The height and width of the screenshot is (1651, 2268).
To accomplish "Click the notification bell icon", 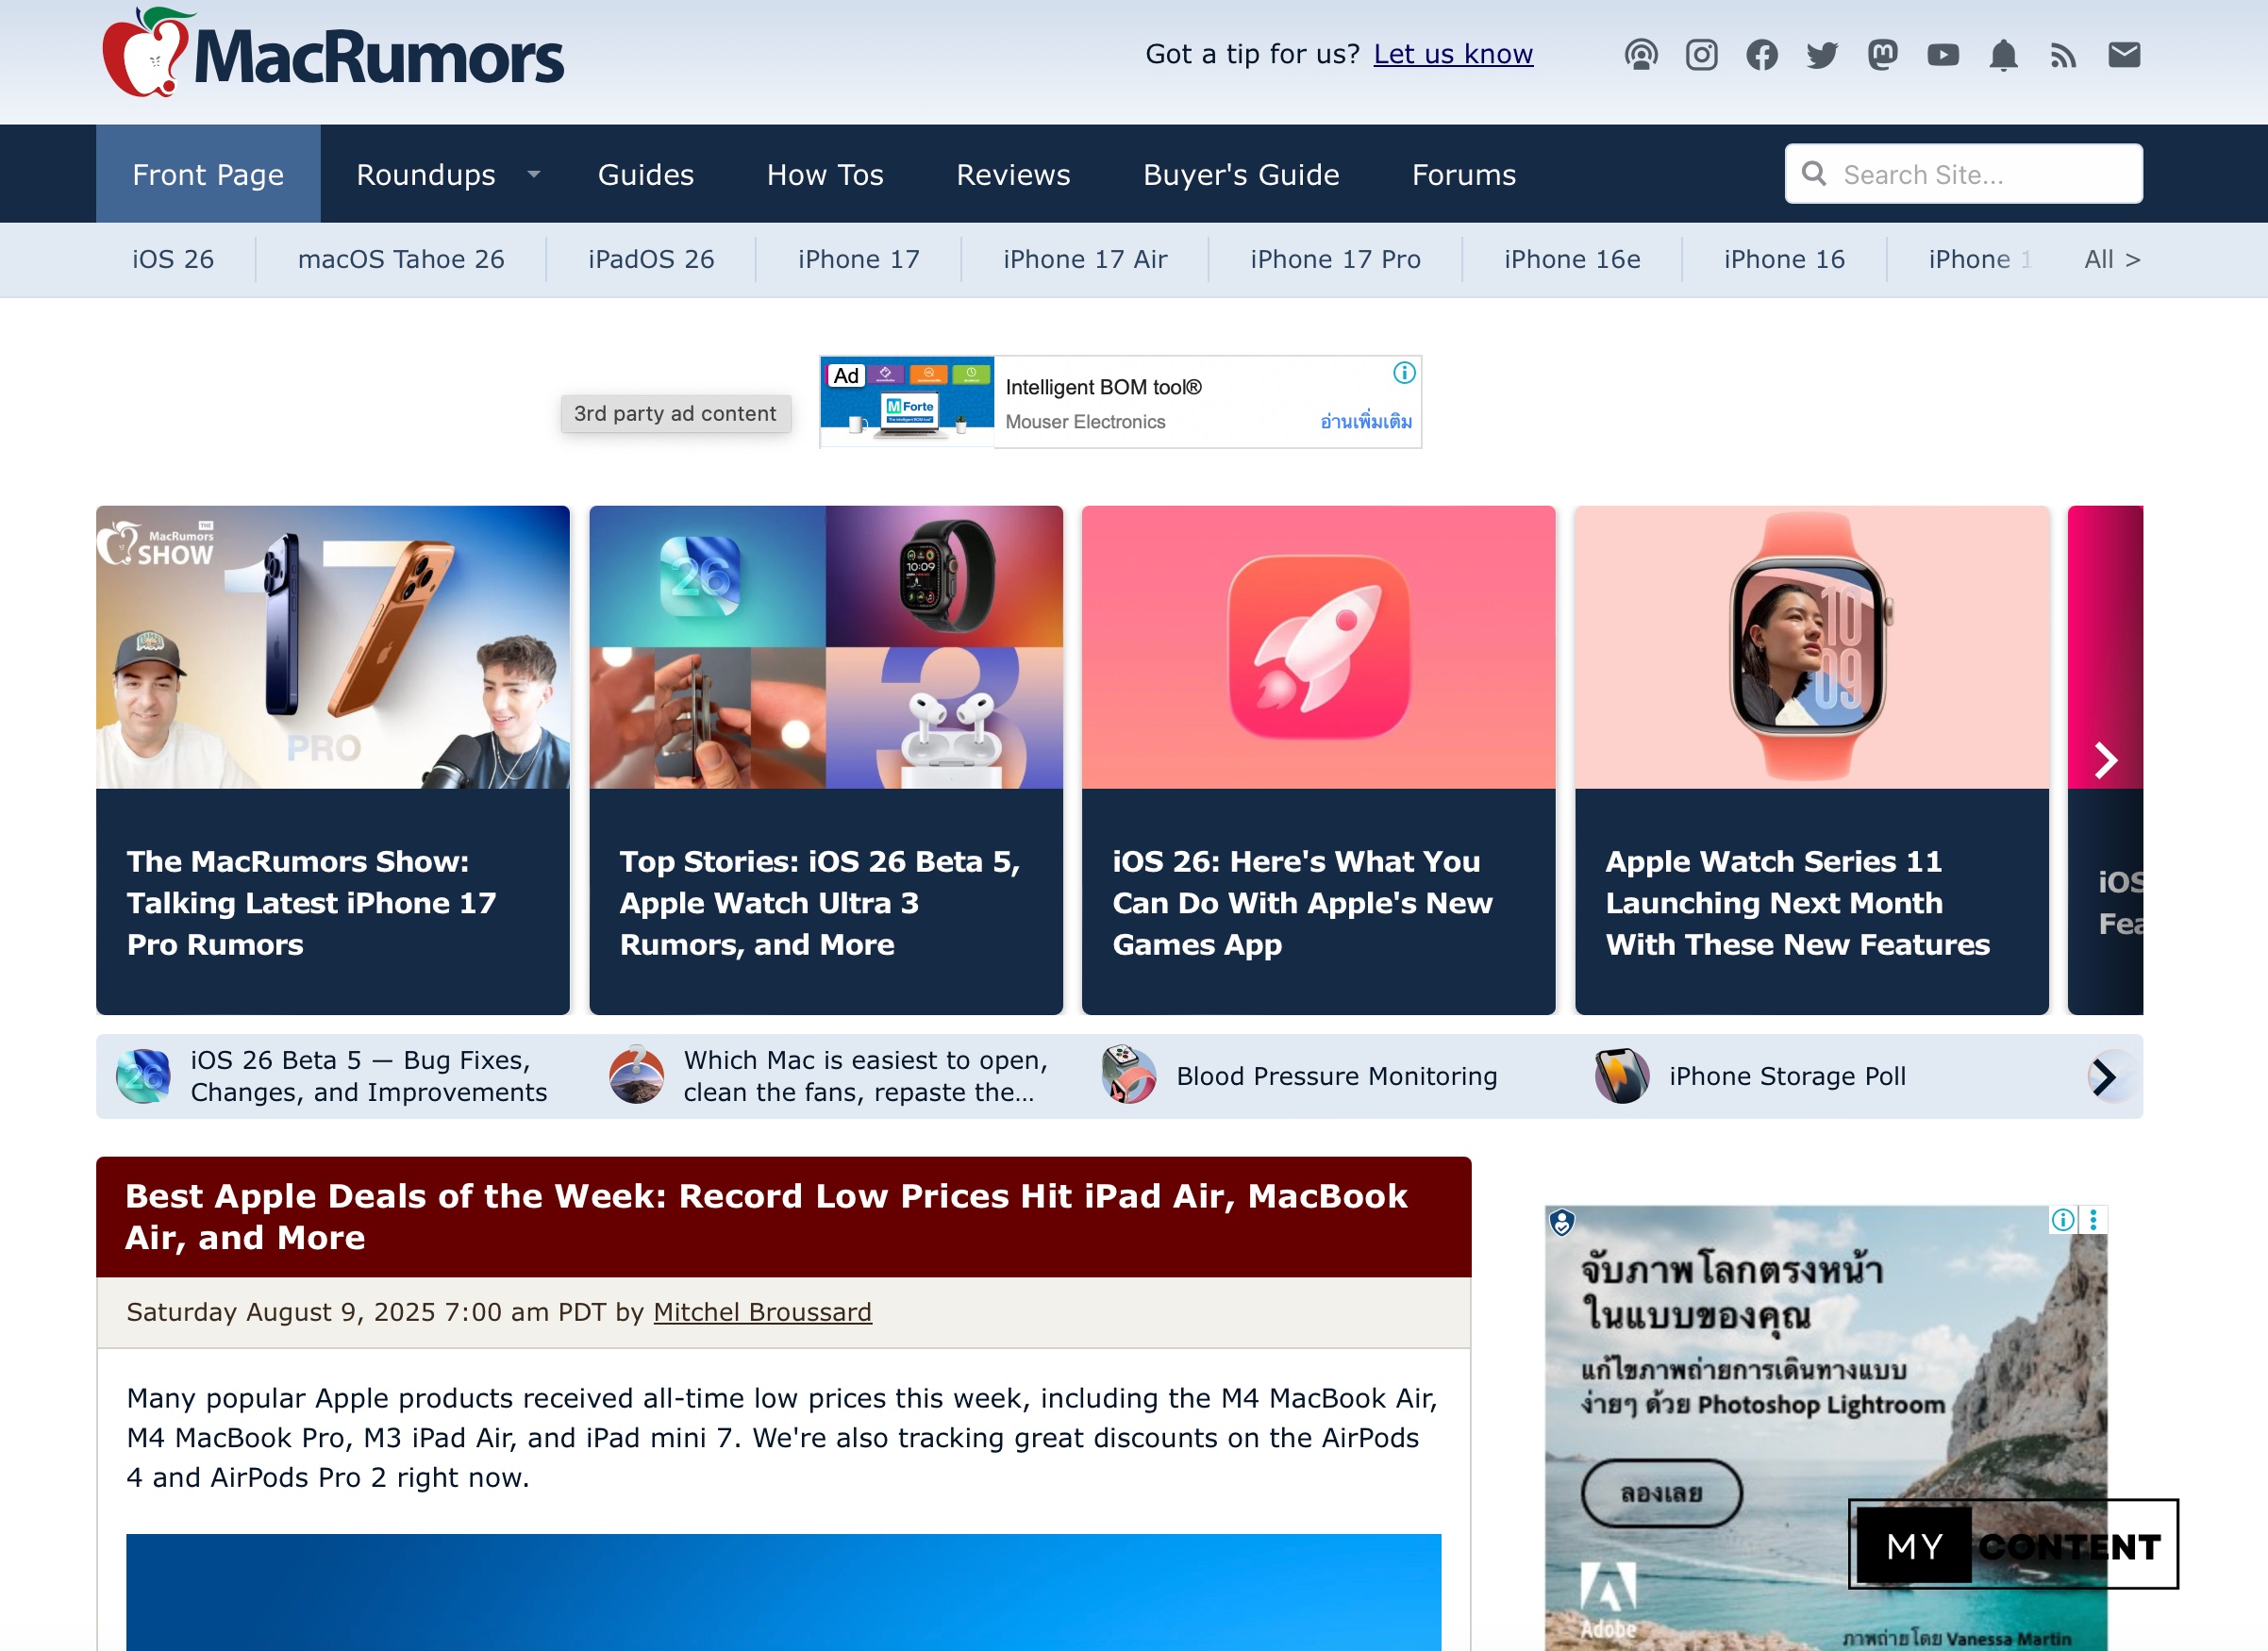I will pyautogui.click(x=2003, y=55).
